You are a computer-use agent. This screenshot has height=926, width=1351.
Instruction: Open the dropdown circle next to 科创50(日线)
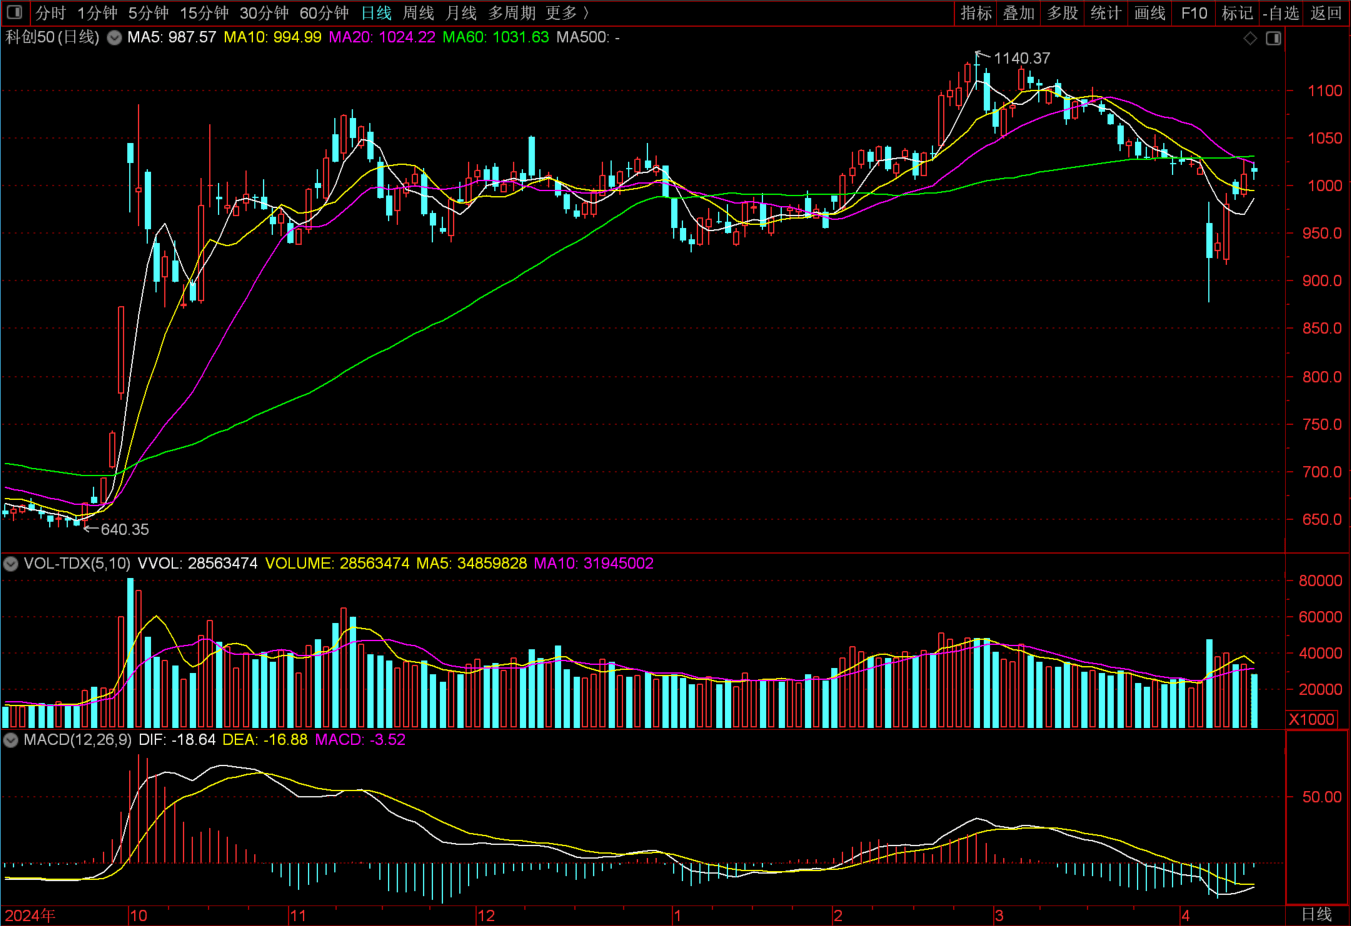click(x=114, y=38)
